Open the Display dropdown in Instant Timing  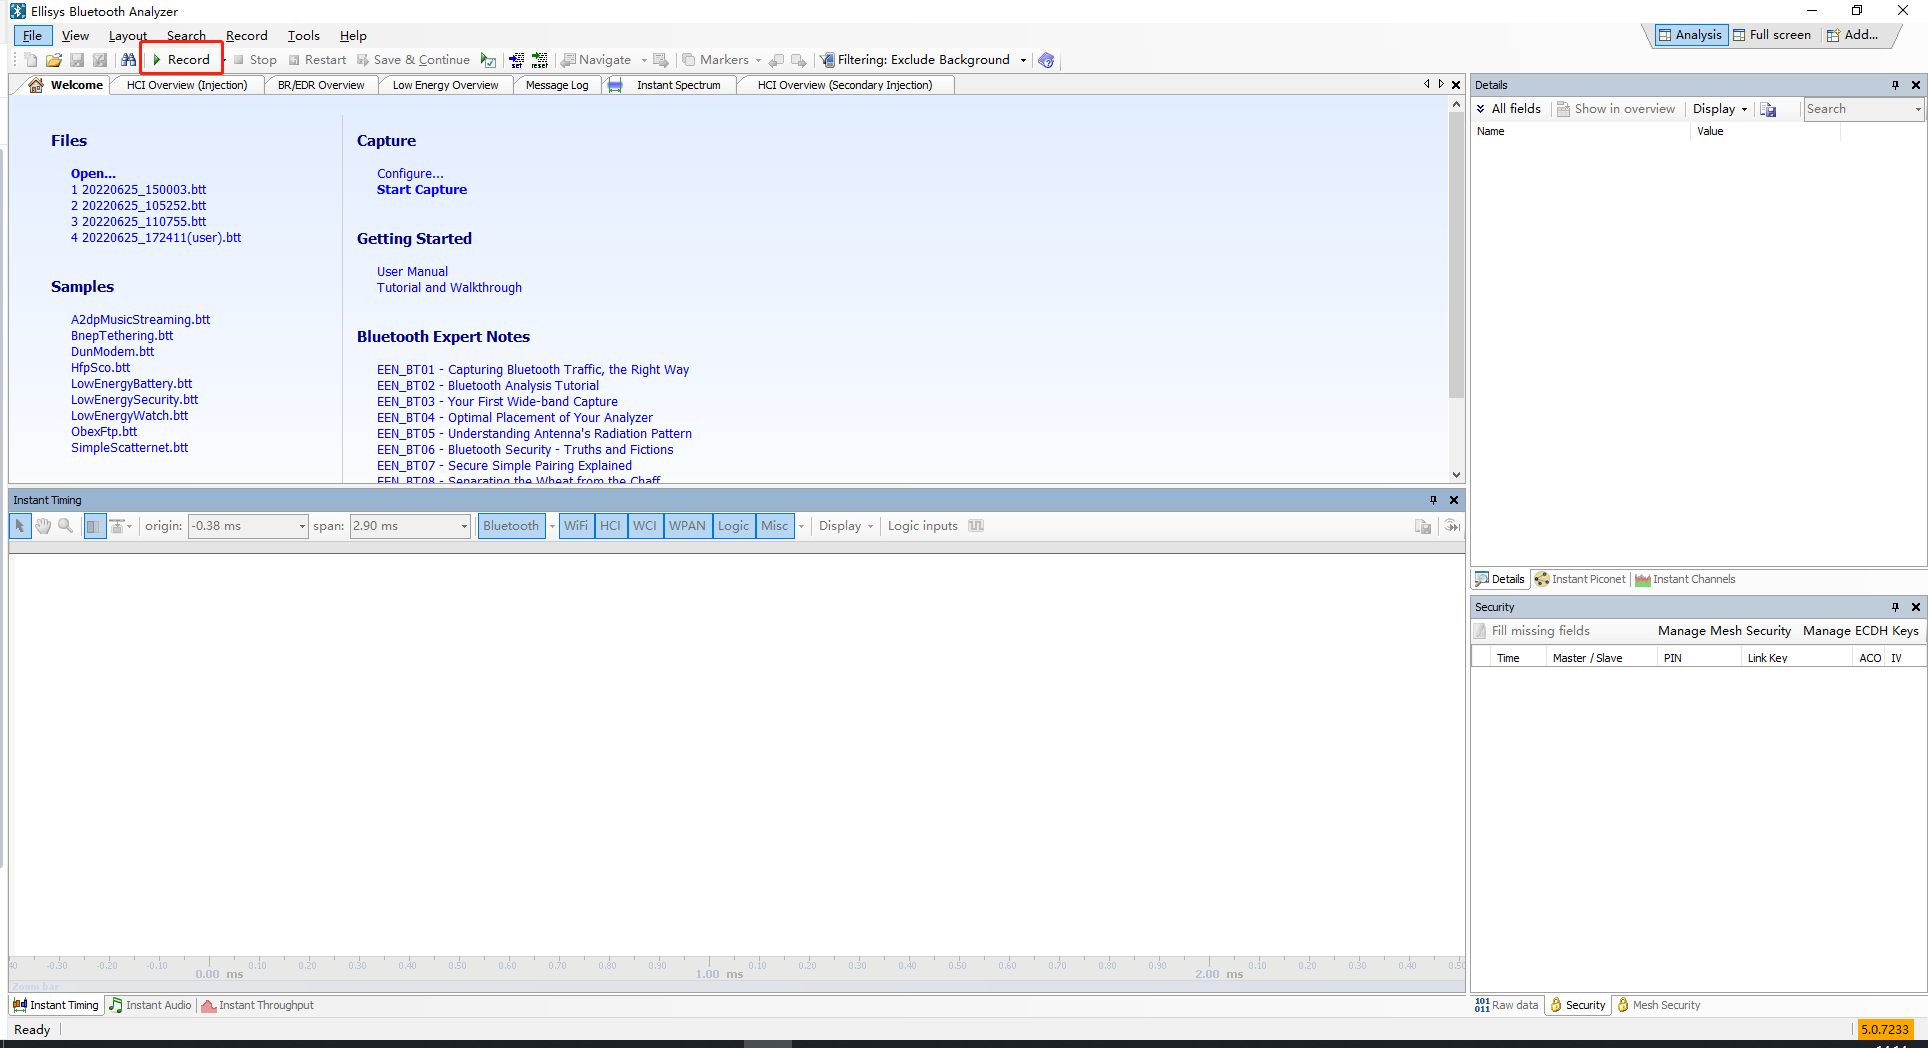pos(846,526)
